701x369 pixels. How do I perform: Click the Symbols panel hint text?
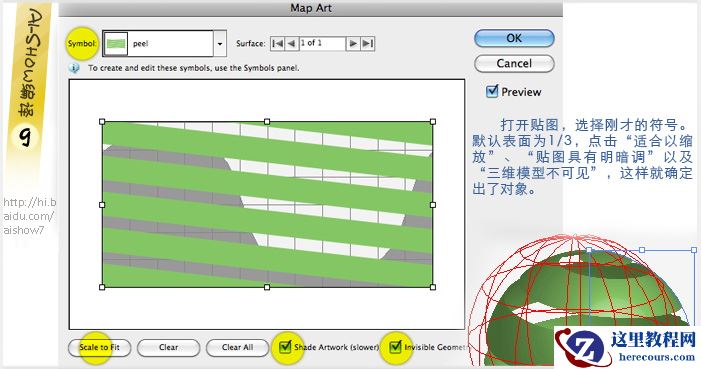[194, 68]
